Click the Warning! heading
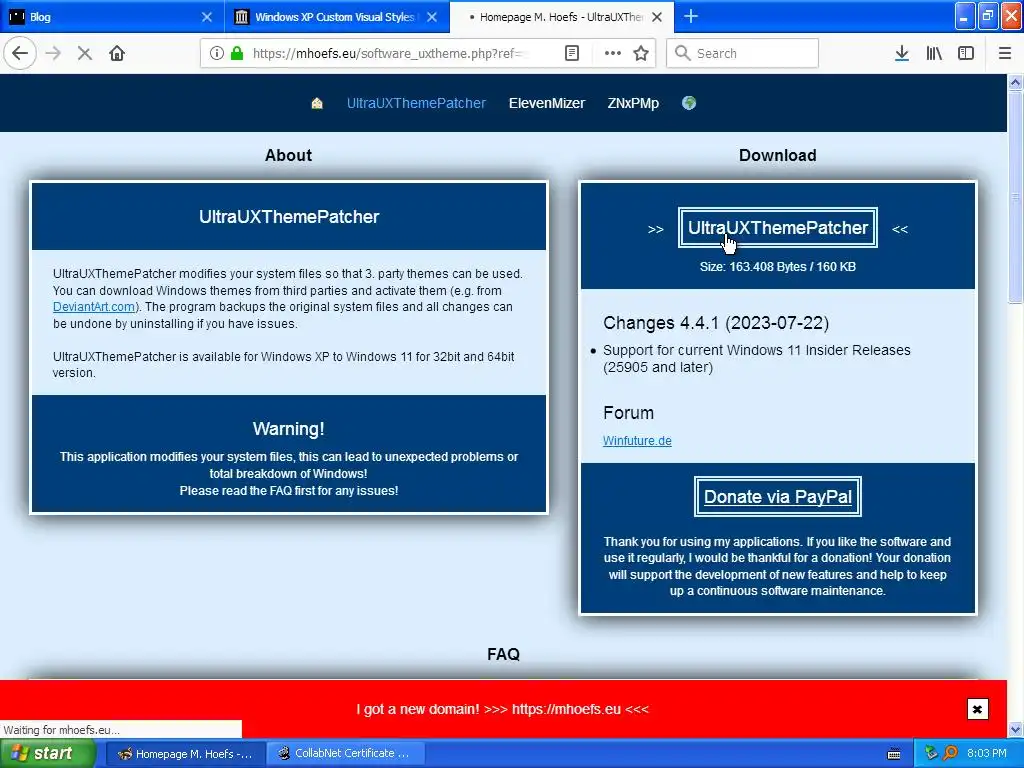Viewport: 1024px width, 768px height. [289, 429]
